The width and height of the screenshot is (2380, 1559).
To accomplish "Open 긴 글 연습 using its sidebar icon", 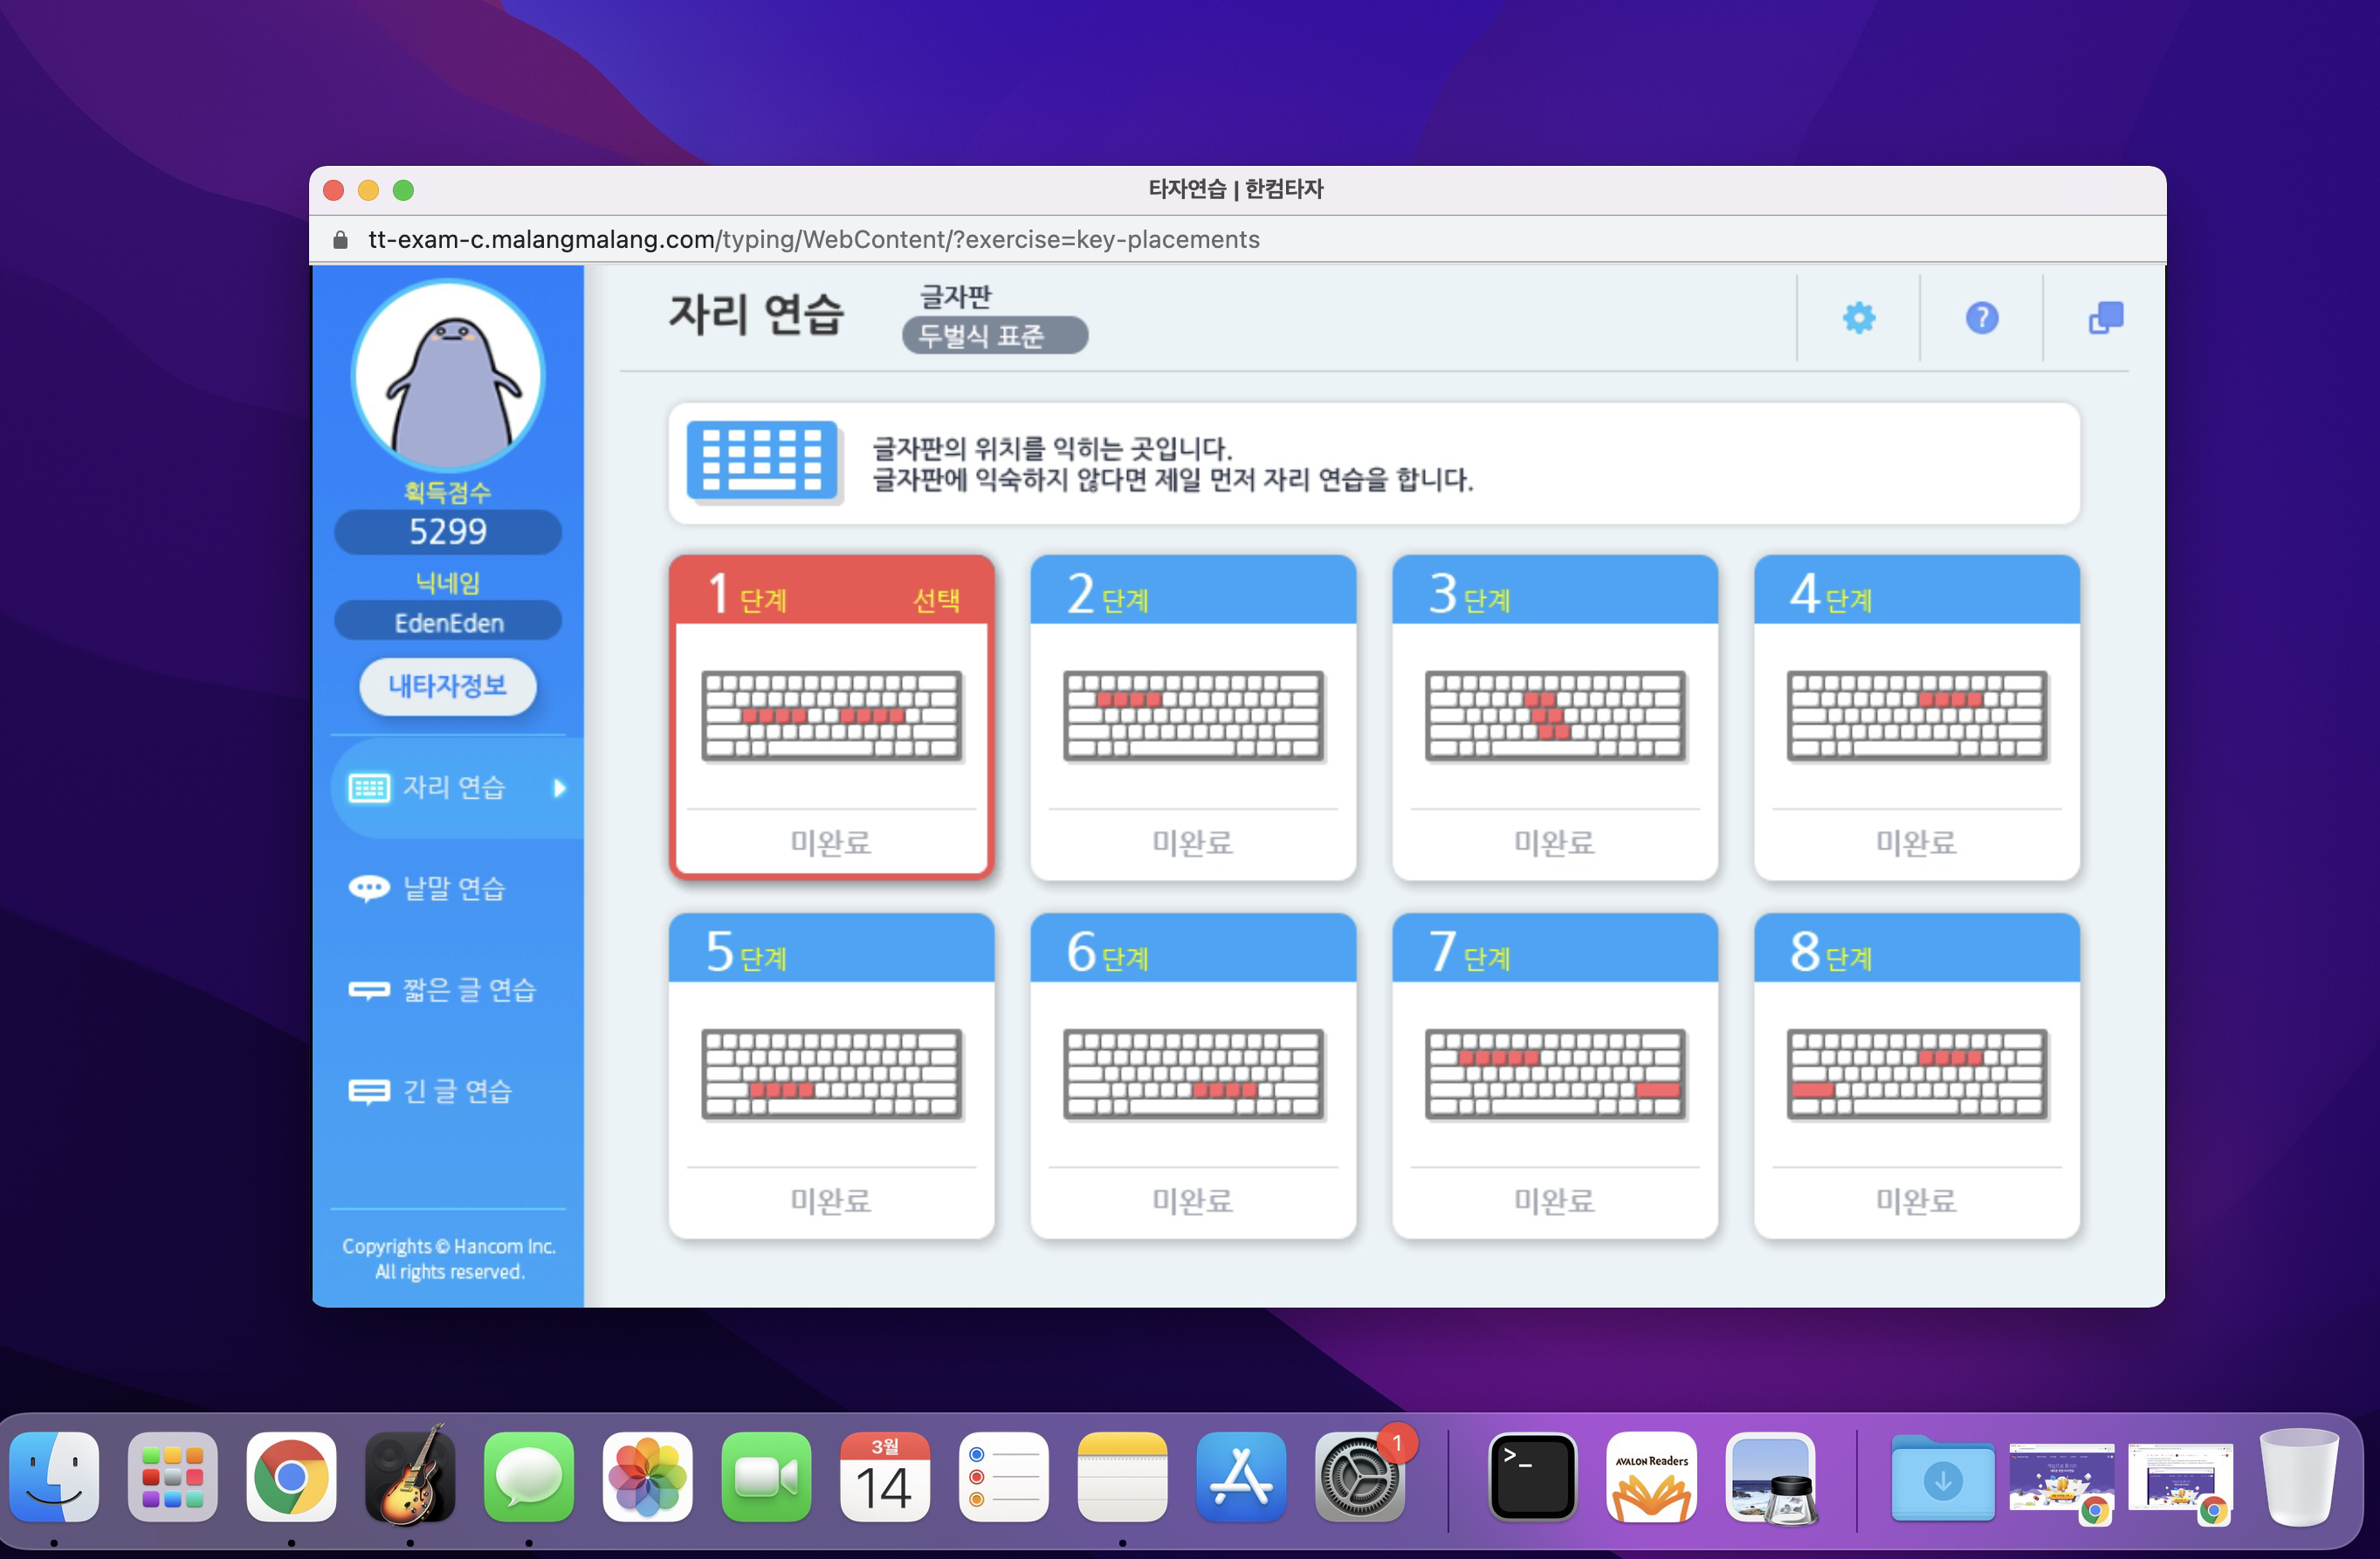I will (369, 1091).
